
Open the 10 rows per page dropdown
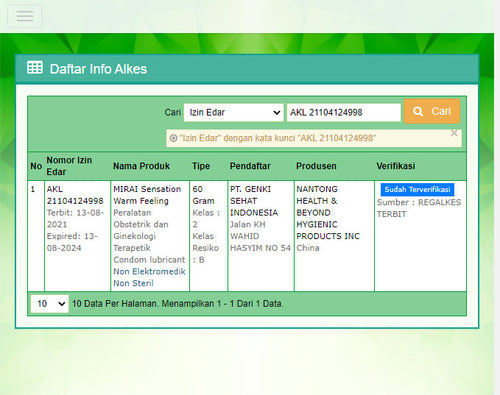coord(50,304)
